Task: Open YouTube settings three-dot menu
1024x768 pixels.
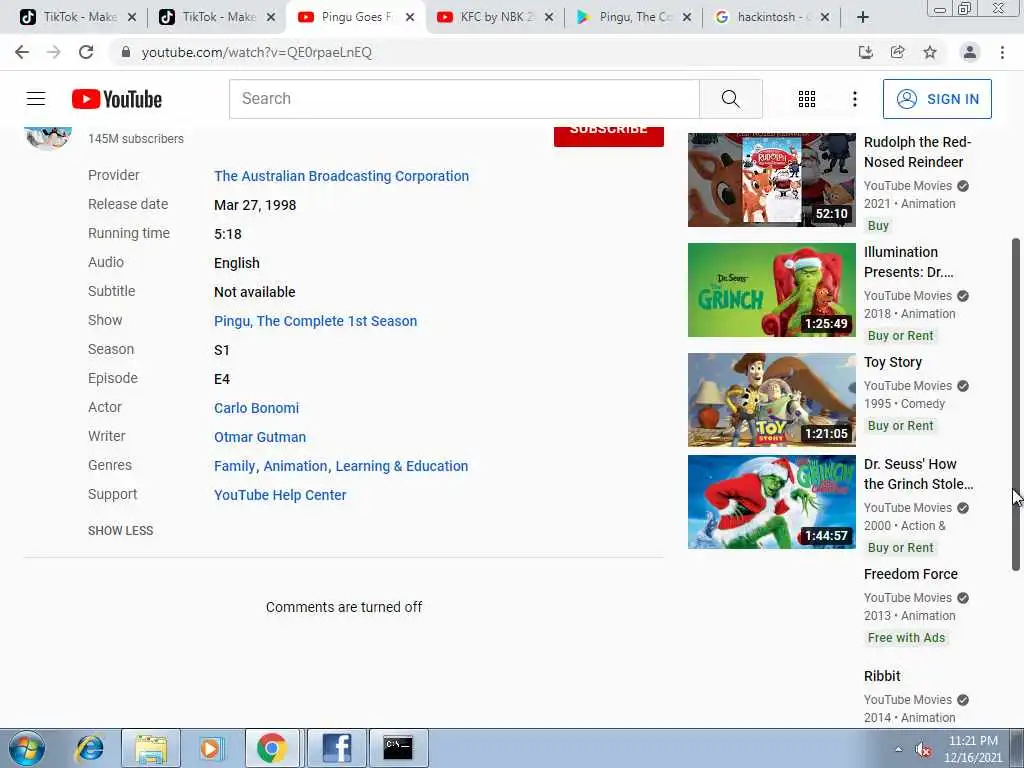Action: (x=854, y=99)
